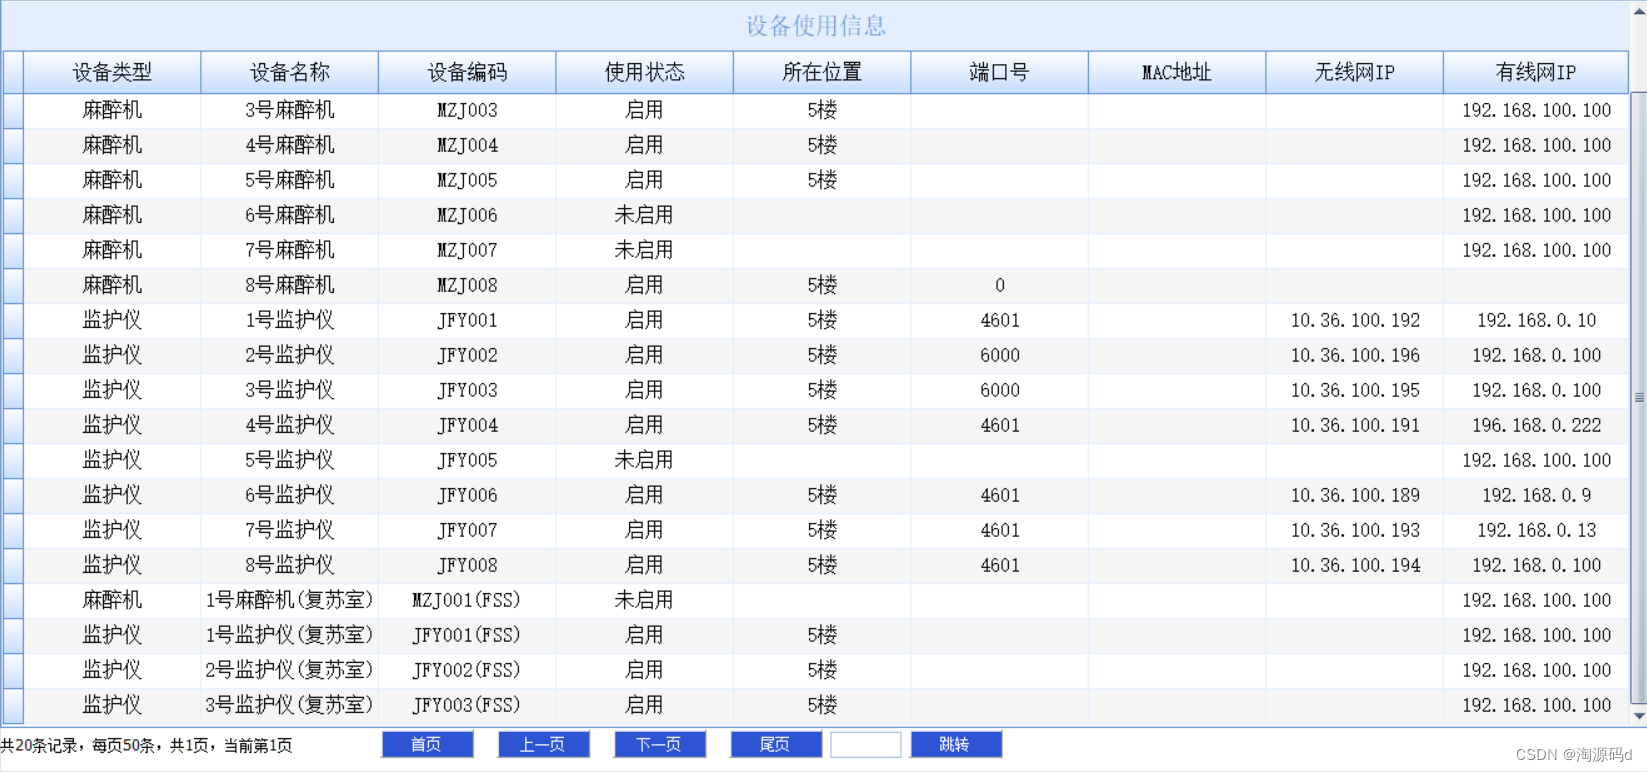Click wired IP 192.168.0.10 cell
This screenshot has height=772, width=1647.
pos(1536,320)
